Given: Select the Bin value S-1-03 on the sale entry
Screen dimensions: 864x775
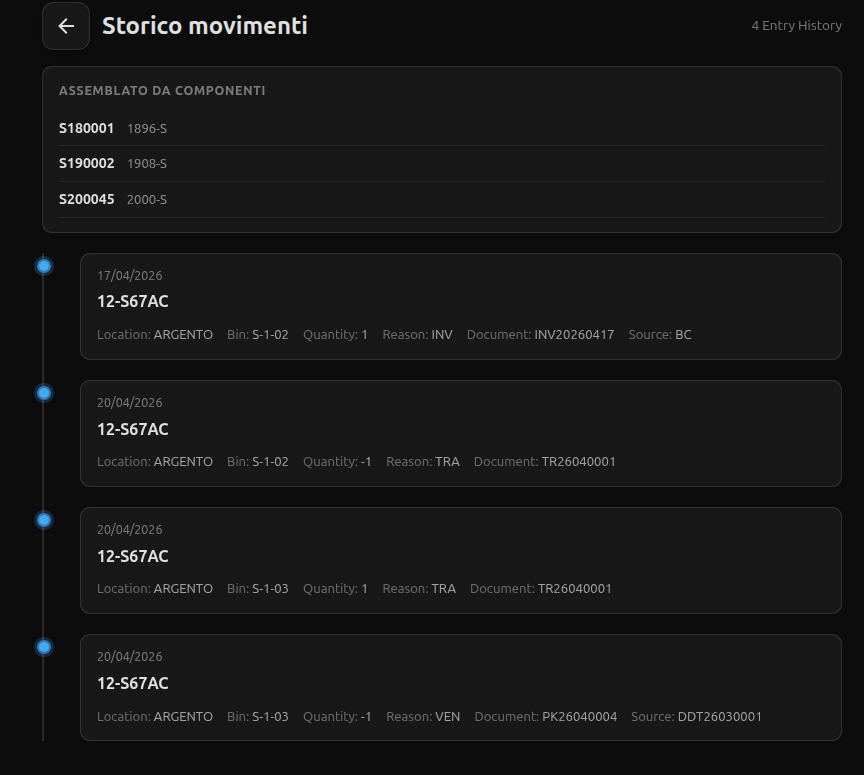Looking at the screenshot, I should point(270,716).
